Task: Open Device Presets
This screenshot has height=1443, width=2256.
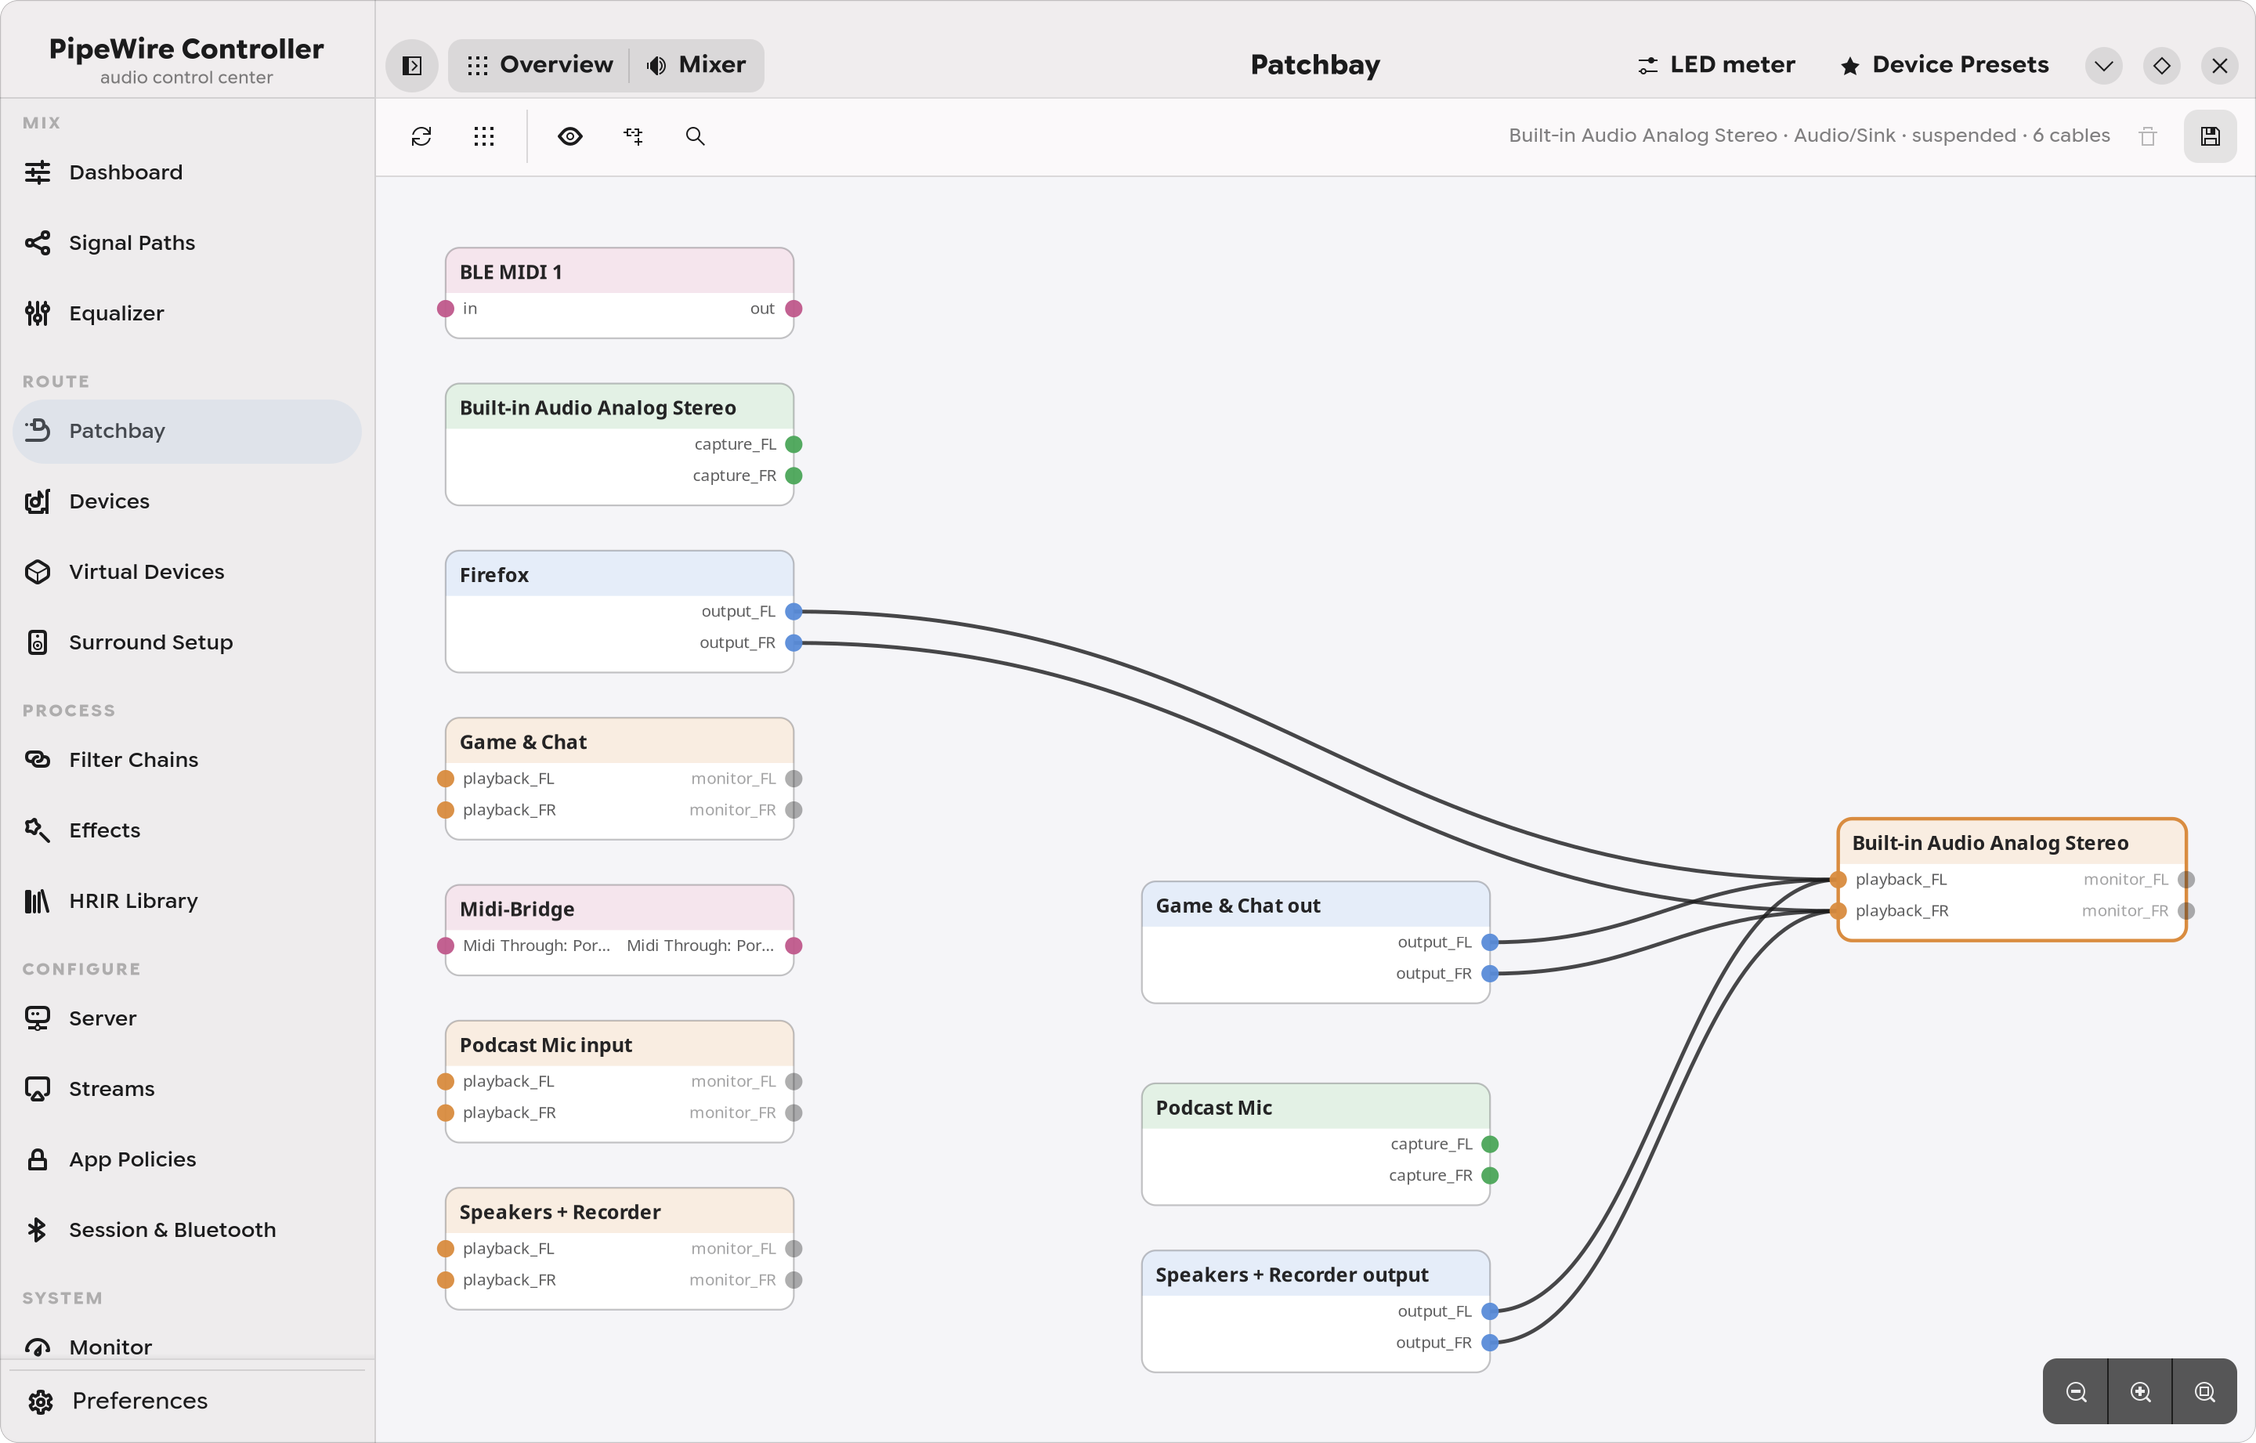Action: (x=1944, y=65)
